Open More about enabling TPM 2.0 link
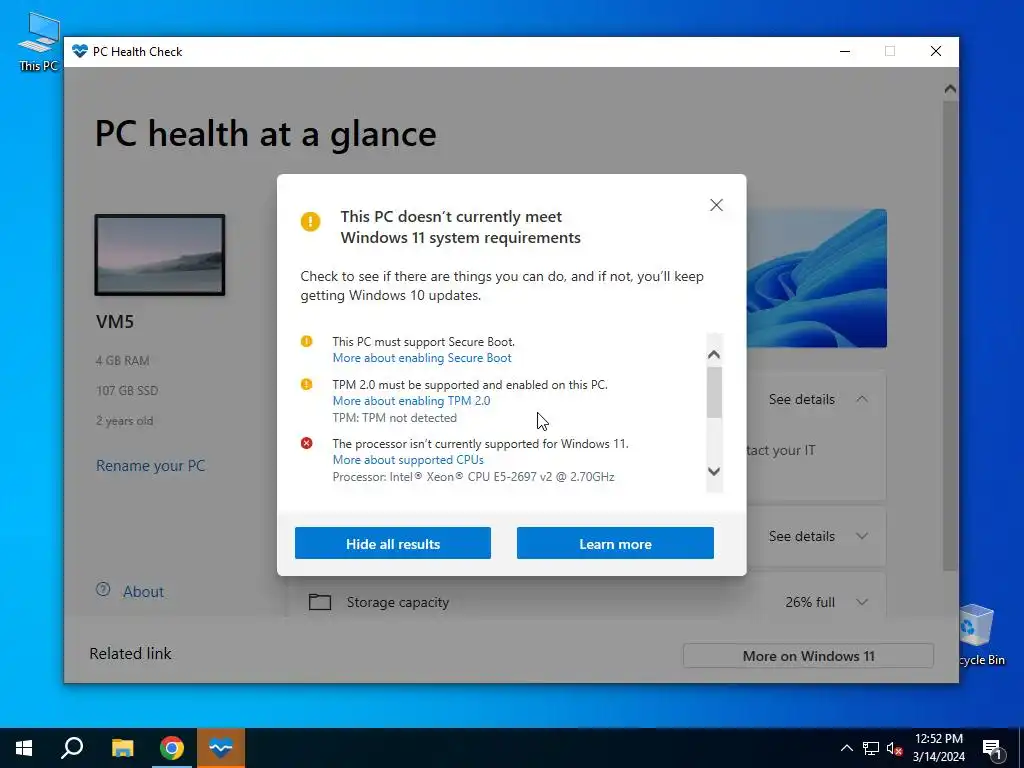Screen dimensions: 1024x768 point(411,401)
